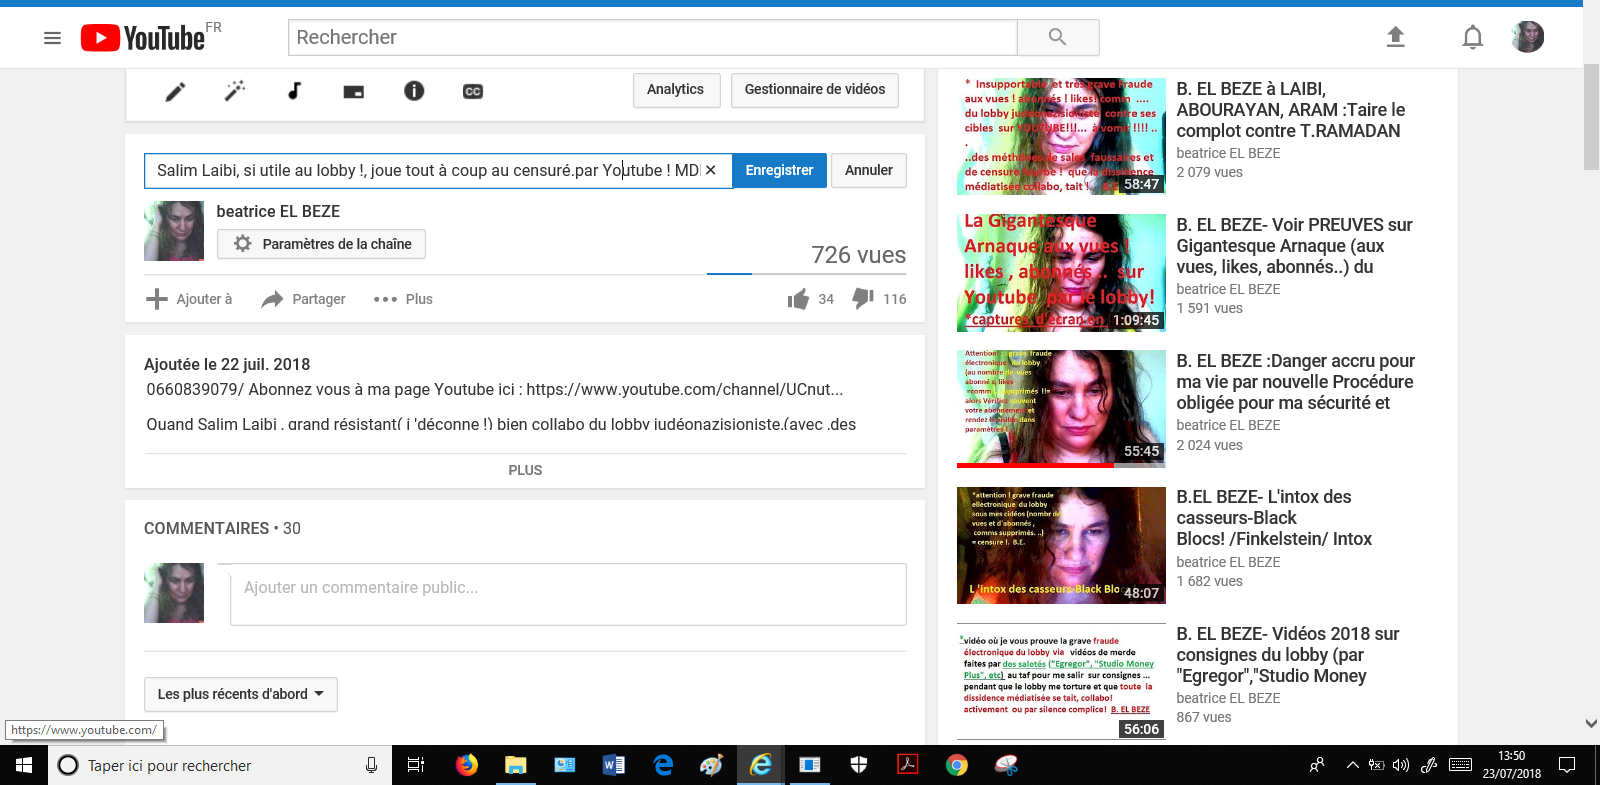1600x785 pixels.
Task: Open File Explorer from the taskbar
Action: [516, 765]
